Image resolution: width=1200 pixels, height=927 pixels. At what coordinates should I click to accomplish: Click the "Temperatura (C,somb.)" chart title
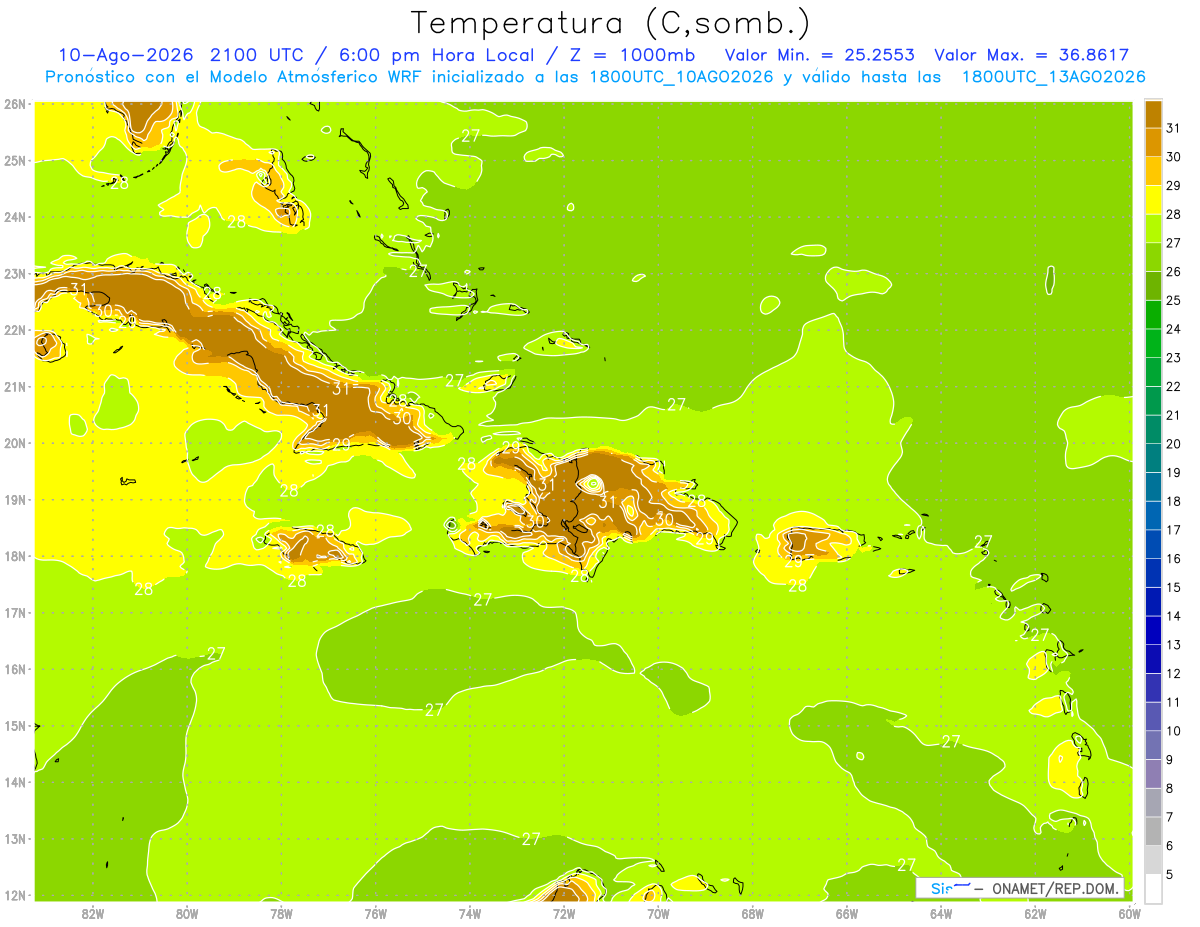coord(611,23)
